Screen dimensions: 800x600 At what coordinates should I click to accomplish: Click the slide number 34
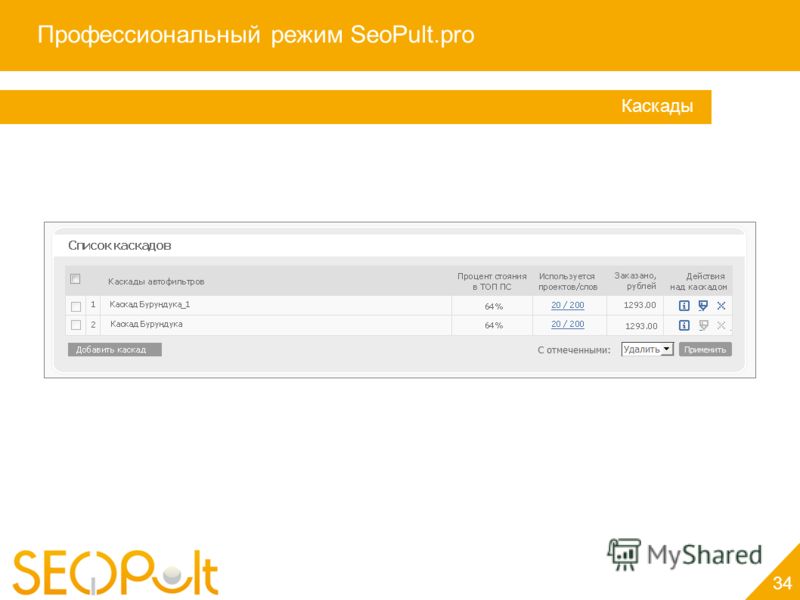coord(782,583)
